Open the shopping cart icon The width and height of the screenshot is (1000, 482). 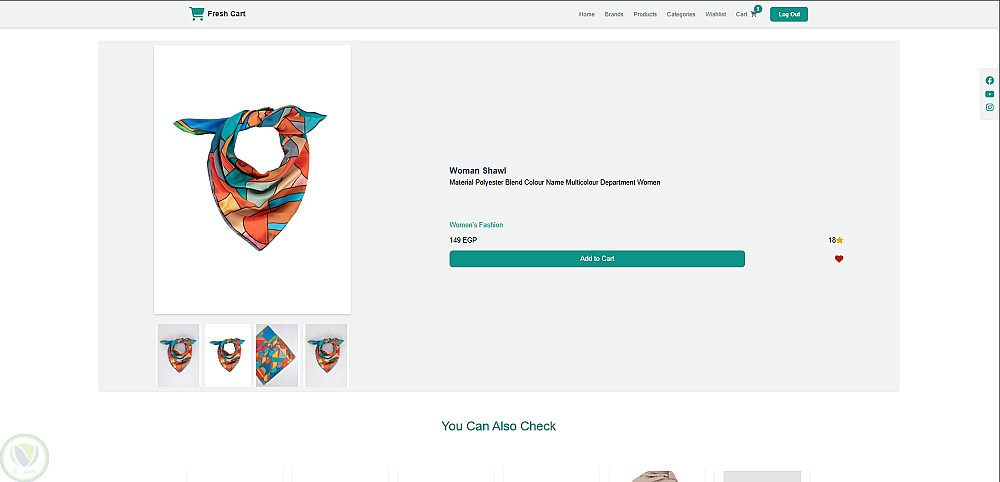click(754, 14)
